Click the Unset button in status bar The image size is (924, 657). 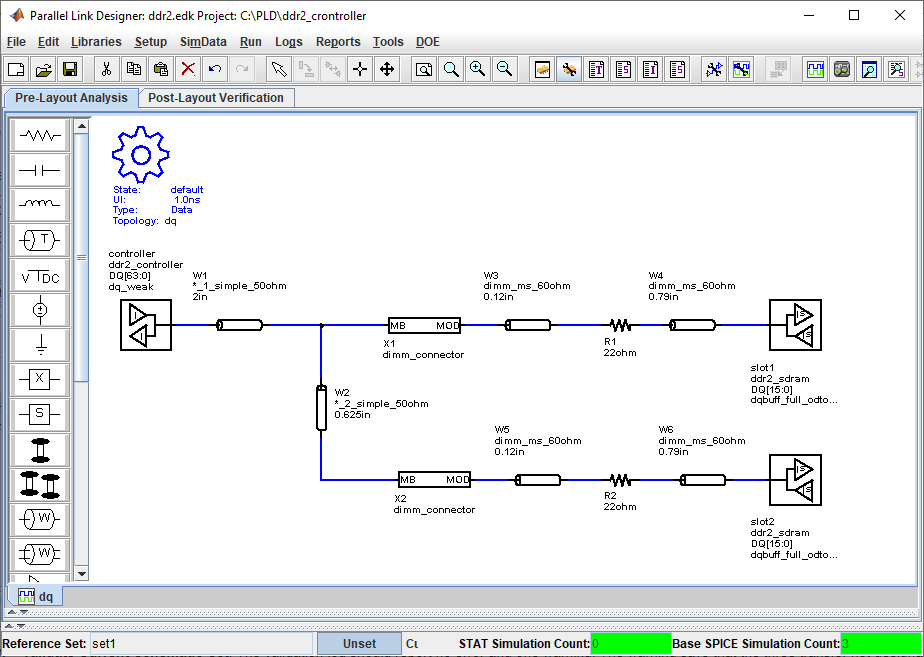point(359,643)
